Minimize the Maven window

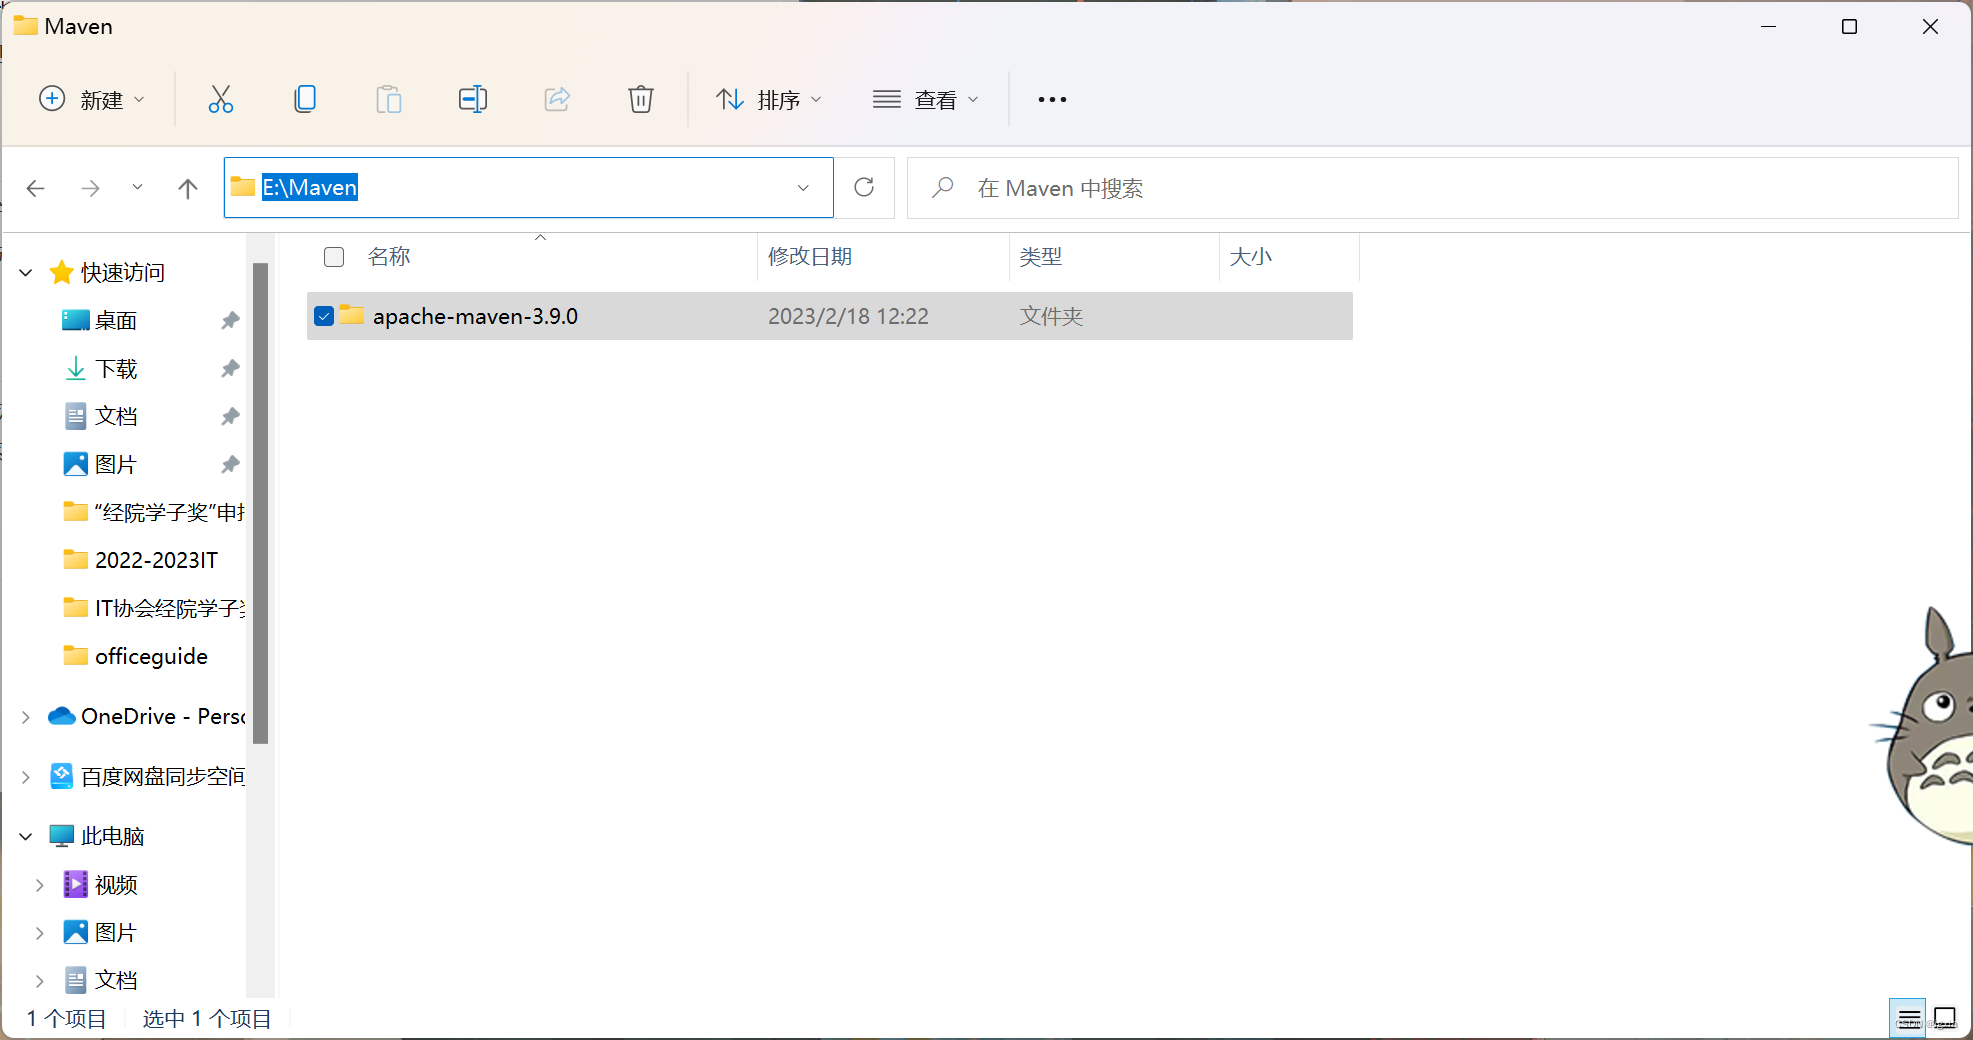[x=1768, y=27]
